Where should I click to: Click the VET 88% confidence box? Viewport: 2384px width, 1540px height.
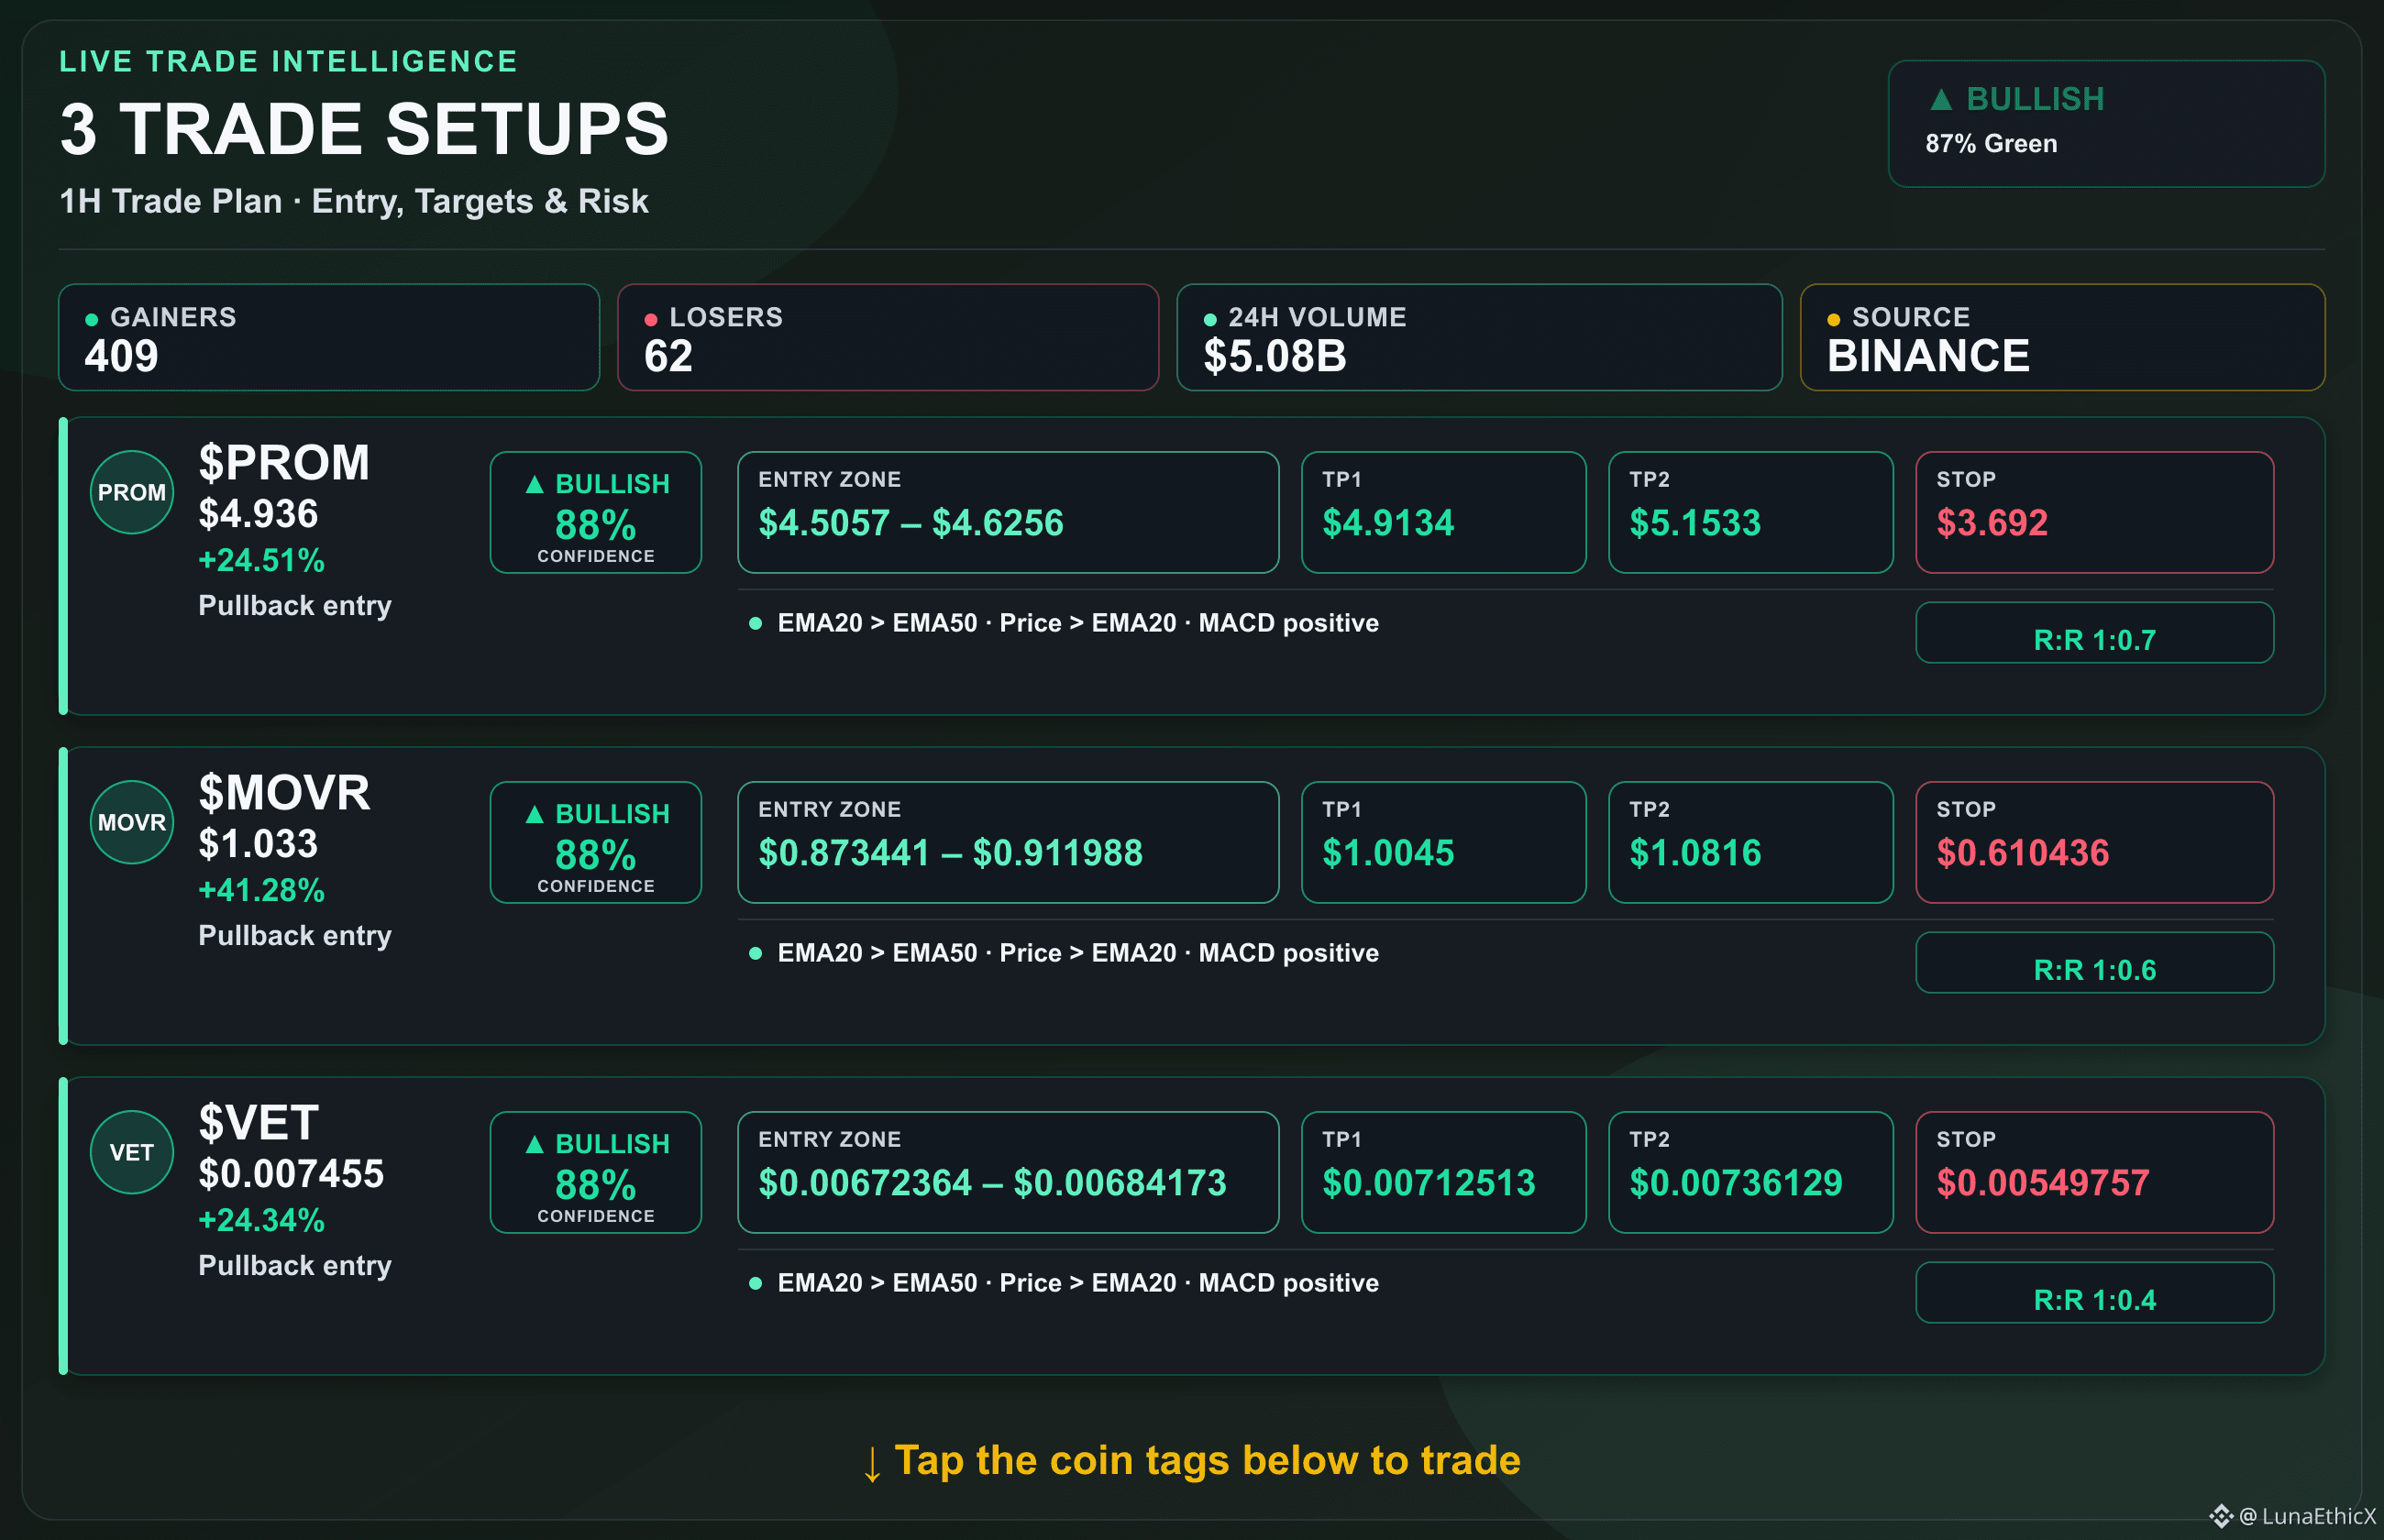pyautogui.click(x=596, y=1172)
